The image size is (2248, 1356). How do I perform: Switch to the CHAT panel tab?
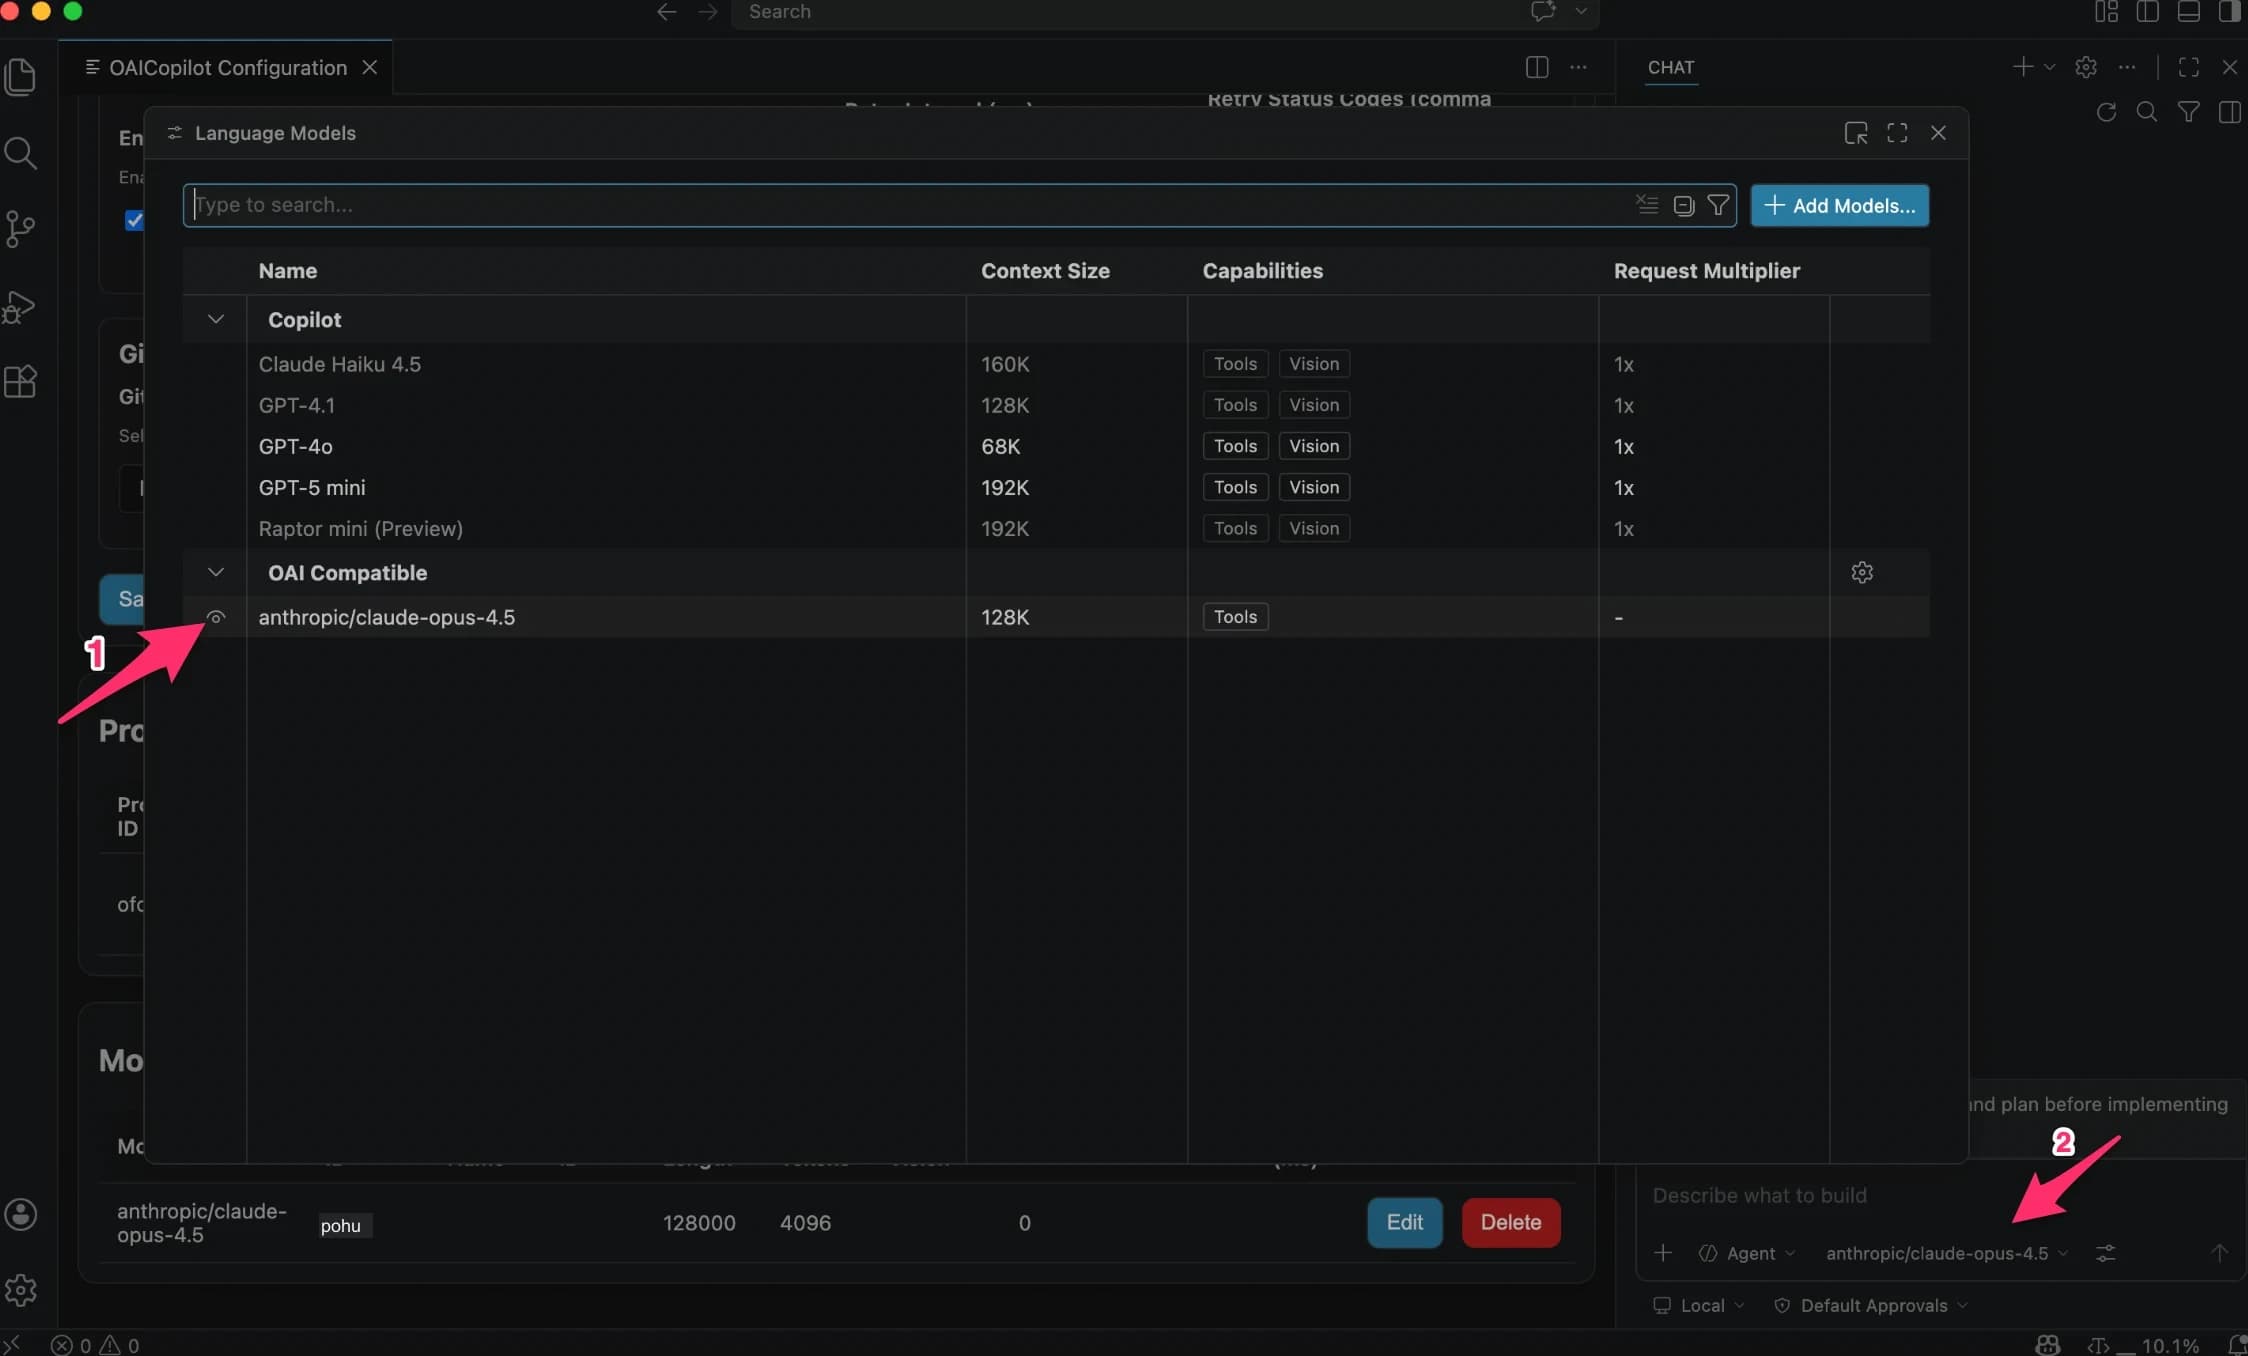[x=1670, y=67]
